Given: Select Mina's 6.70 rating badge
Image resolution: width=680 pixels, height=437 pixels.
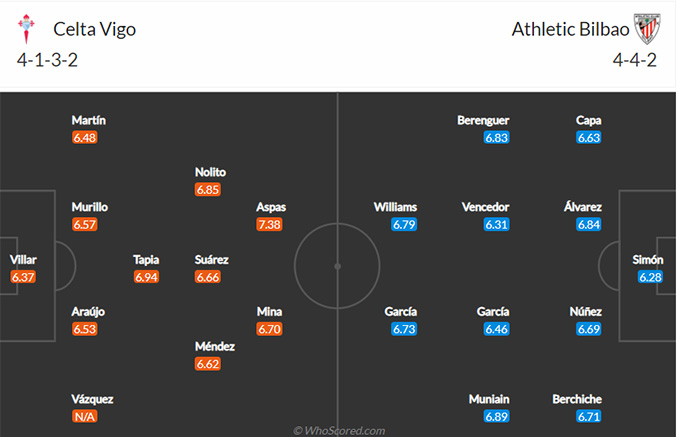Looking at the screenshot, I should [269, 329].
